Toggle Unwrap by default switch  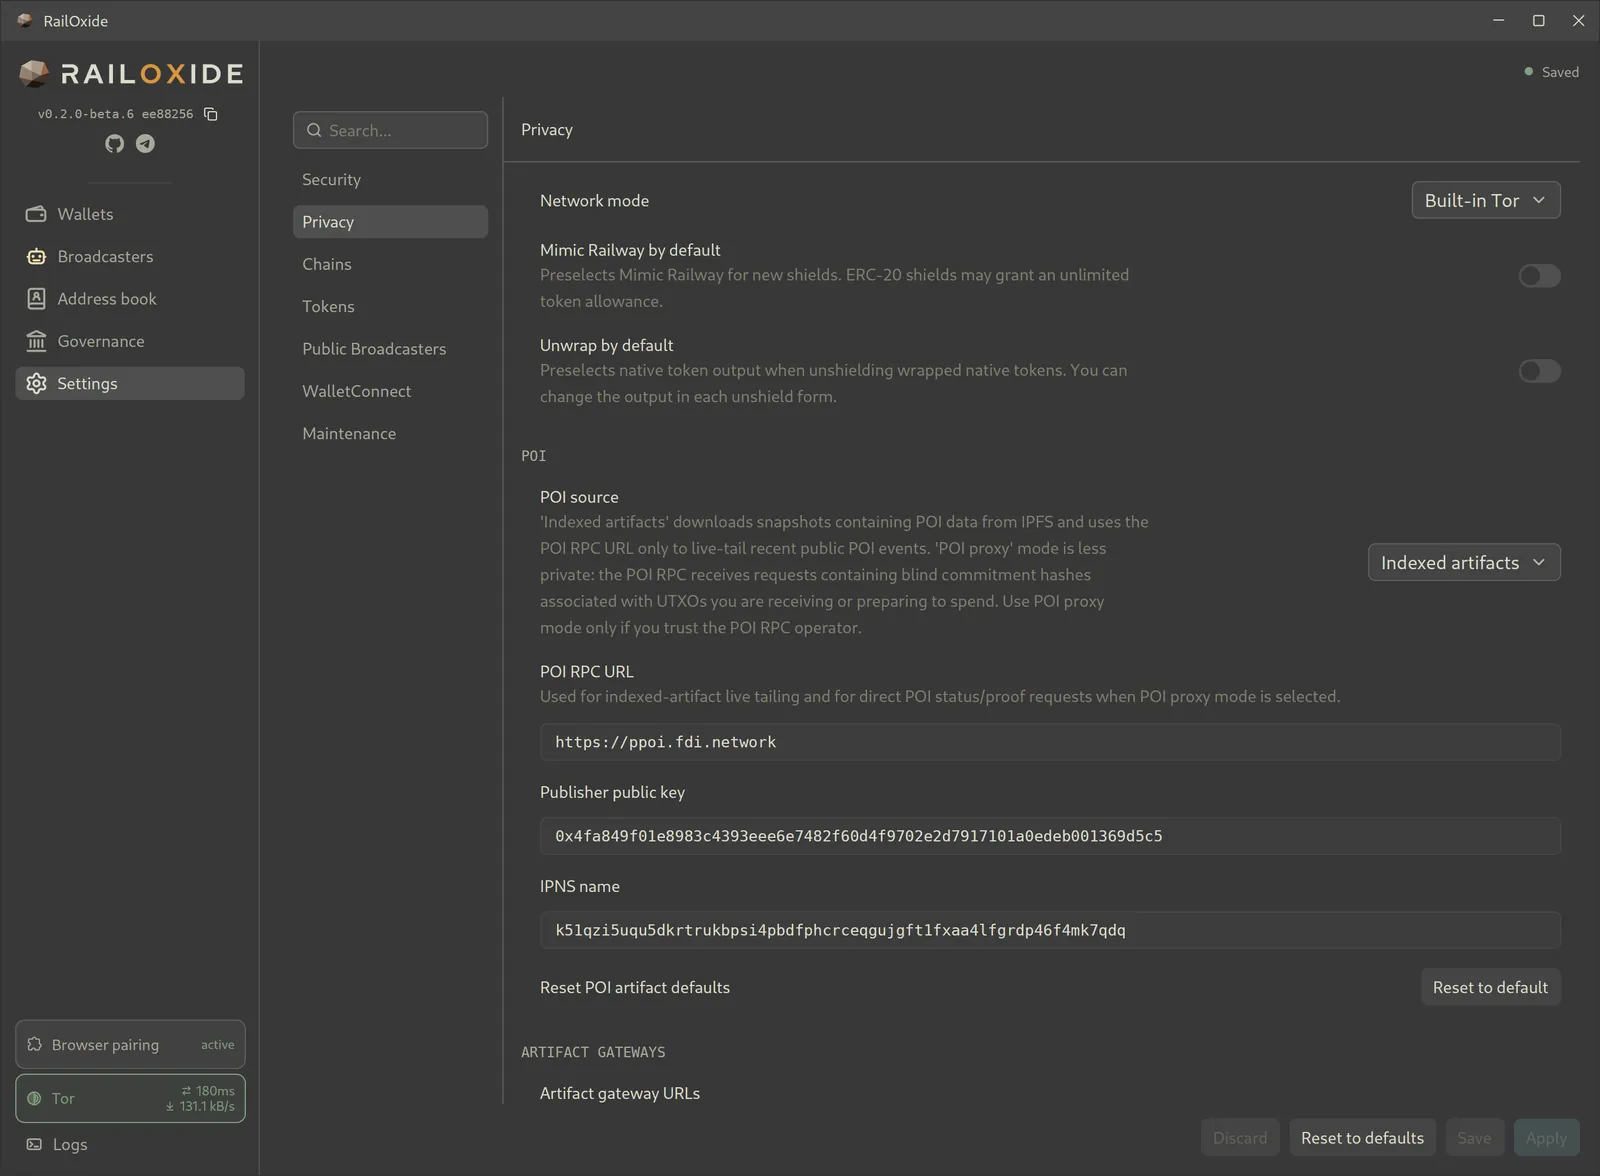(x=1539, y=371)
